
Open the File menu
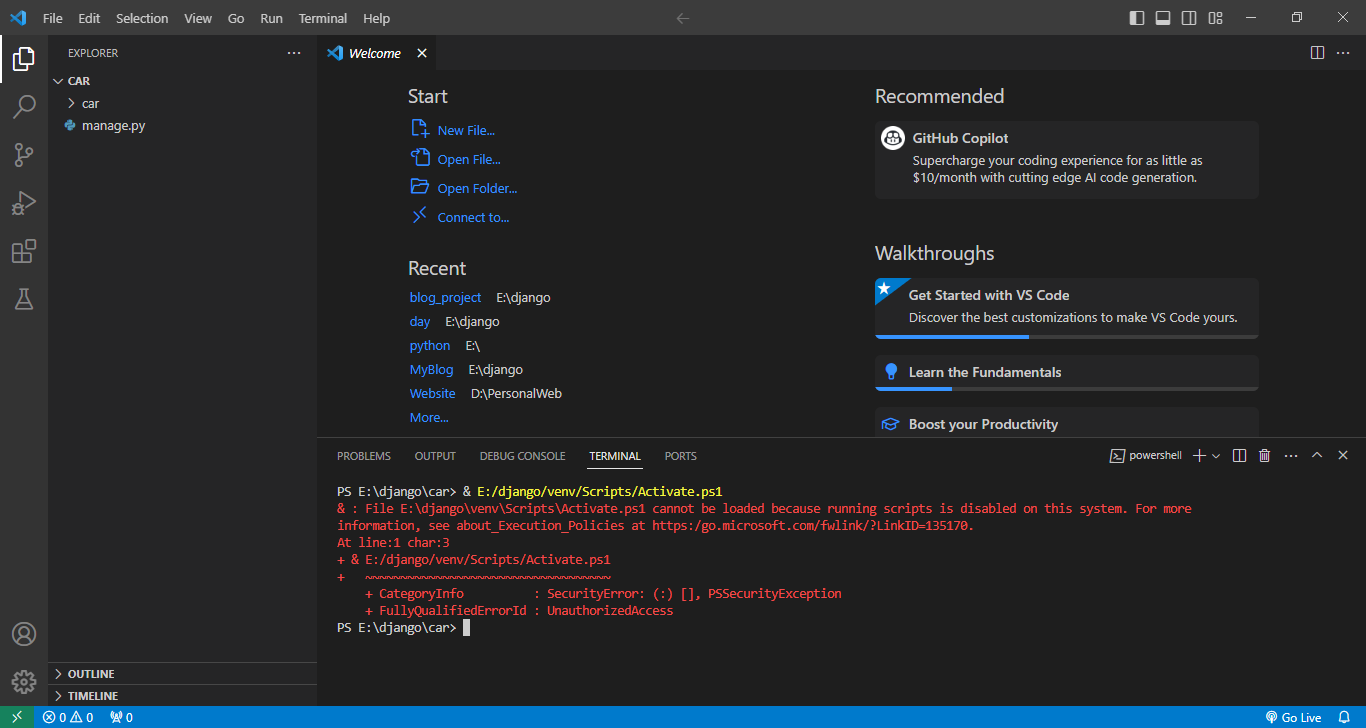pyautogui.click(x=53, y=18)
